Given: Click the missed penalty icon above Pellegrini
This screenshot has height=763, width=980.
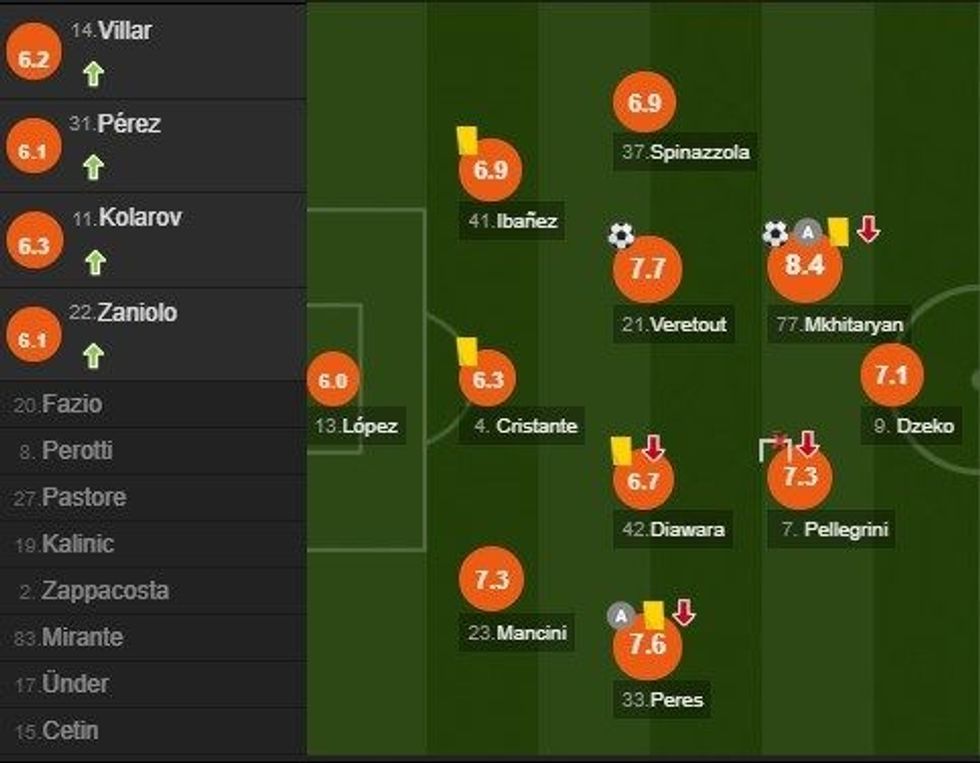Looking at the screenshot, I should (x=774, y=447).
